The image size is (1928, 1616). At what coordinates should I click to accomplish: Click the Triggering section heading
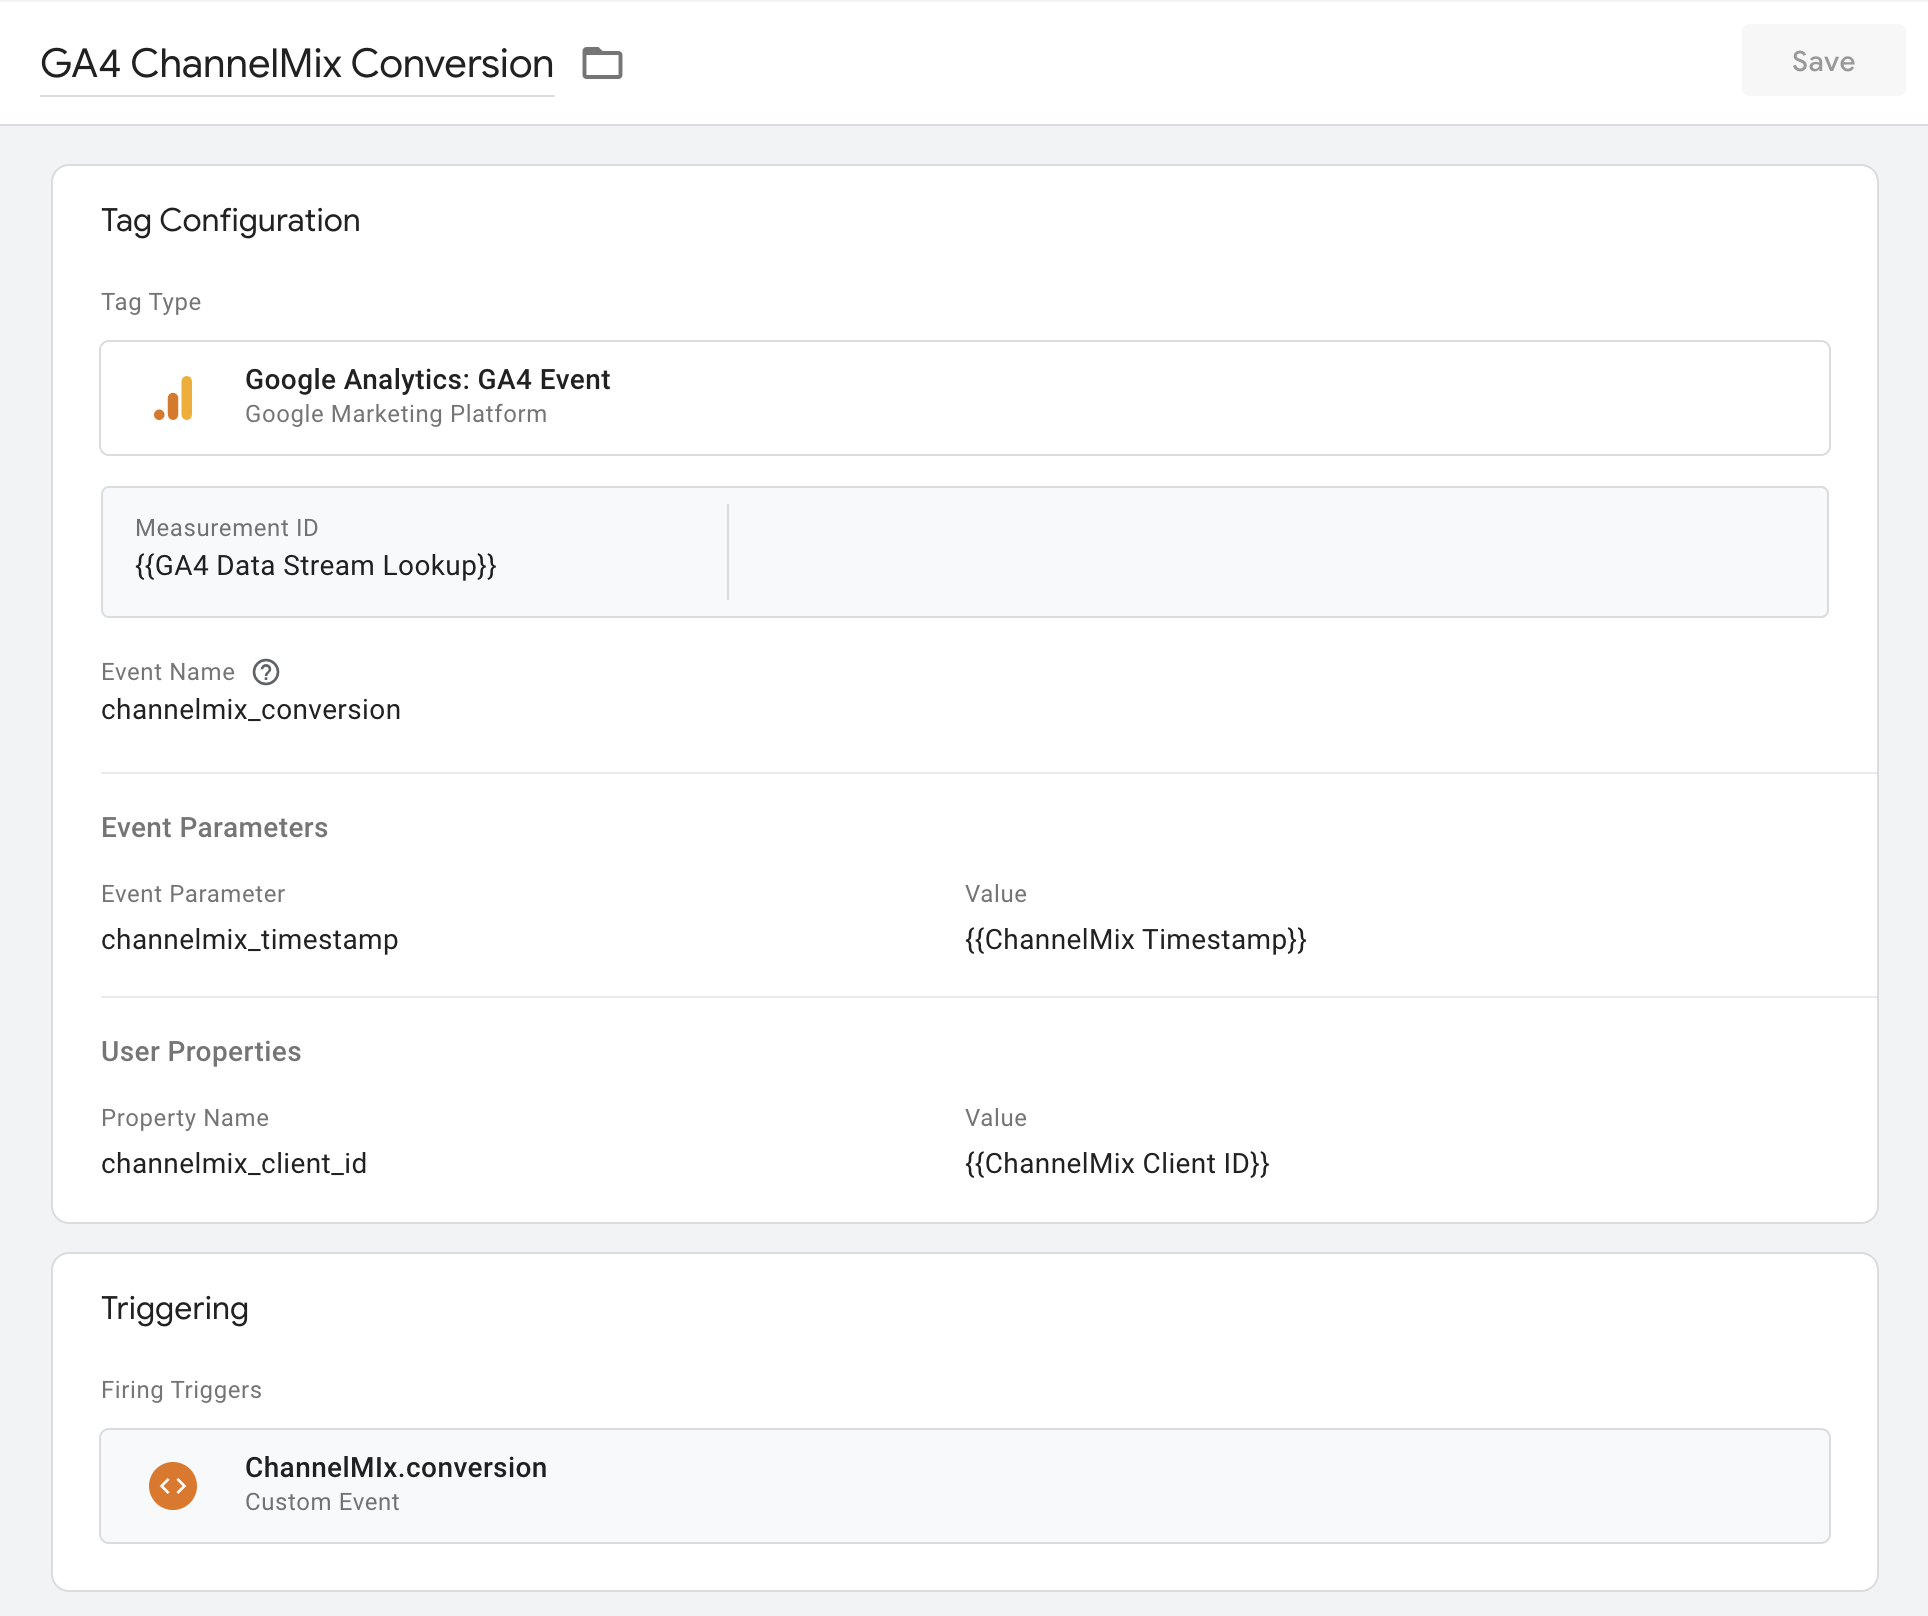(175, 1309)
